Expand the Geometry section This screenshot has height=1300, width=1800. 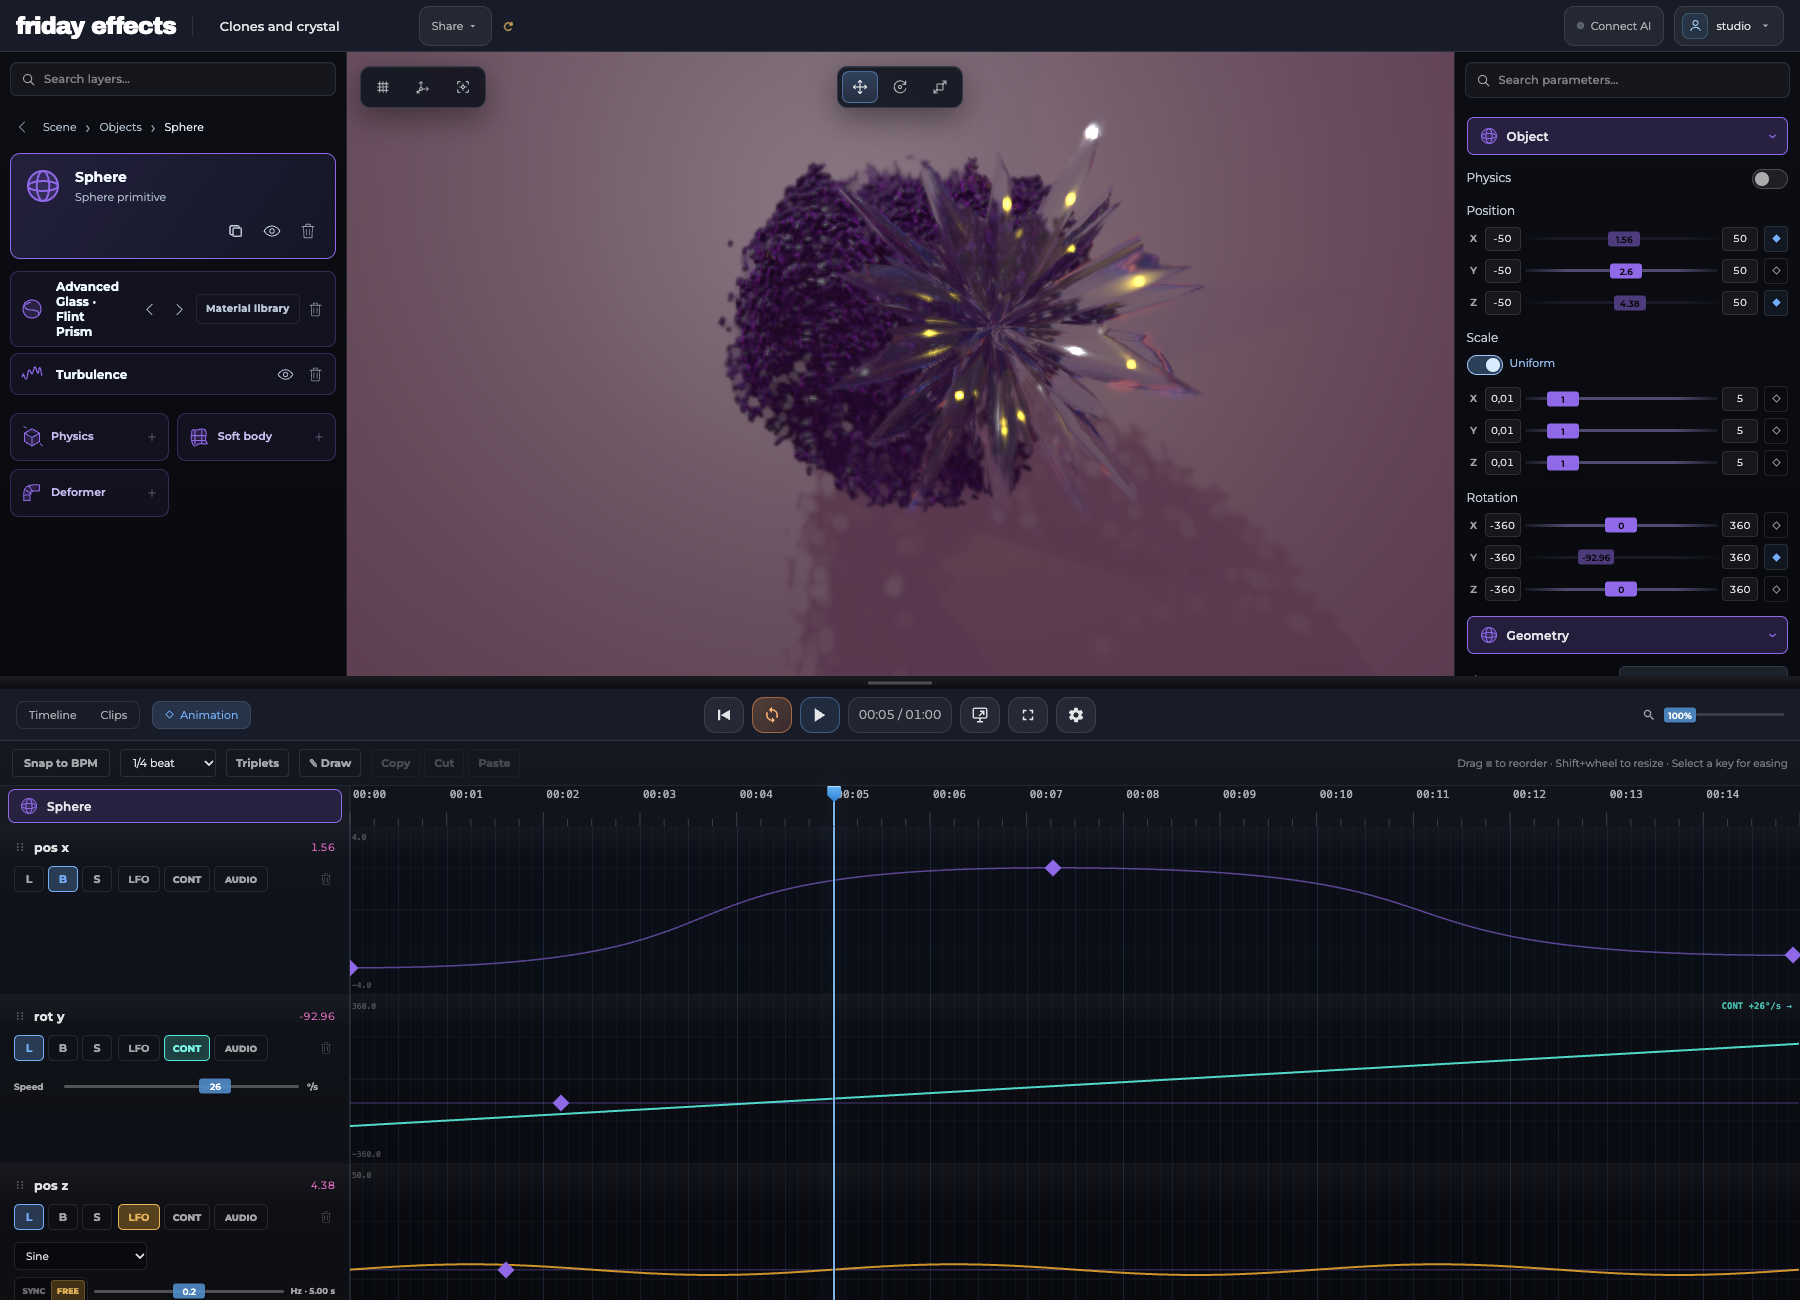point(1627,635)
